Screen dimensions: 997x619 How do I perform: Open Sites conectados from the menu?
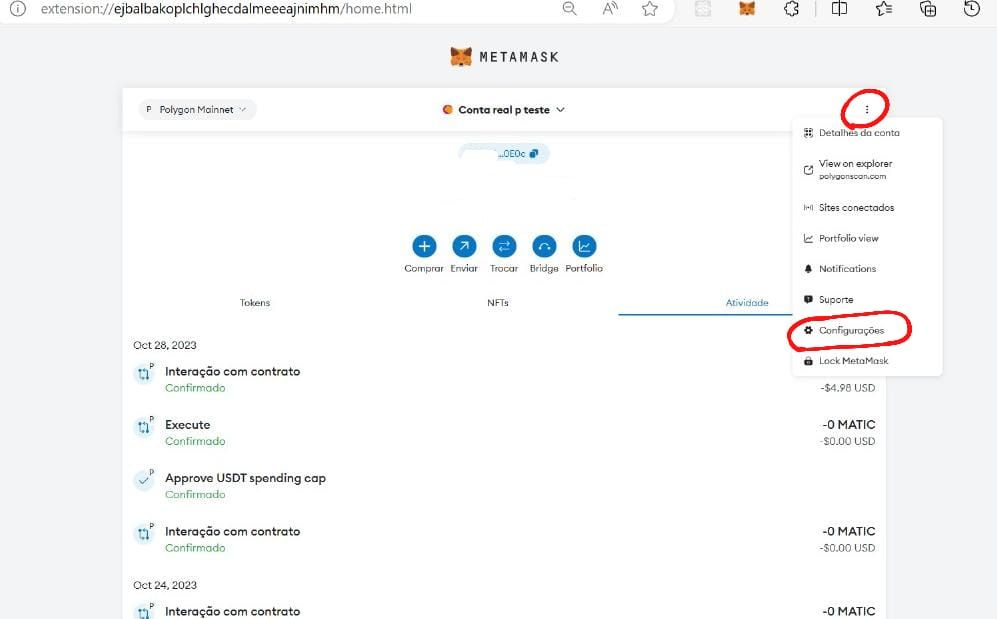coord(867,208)
